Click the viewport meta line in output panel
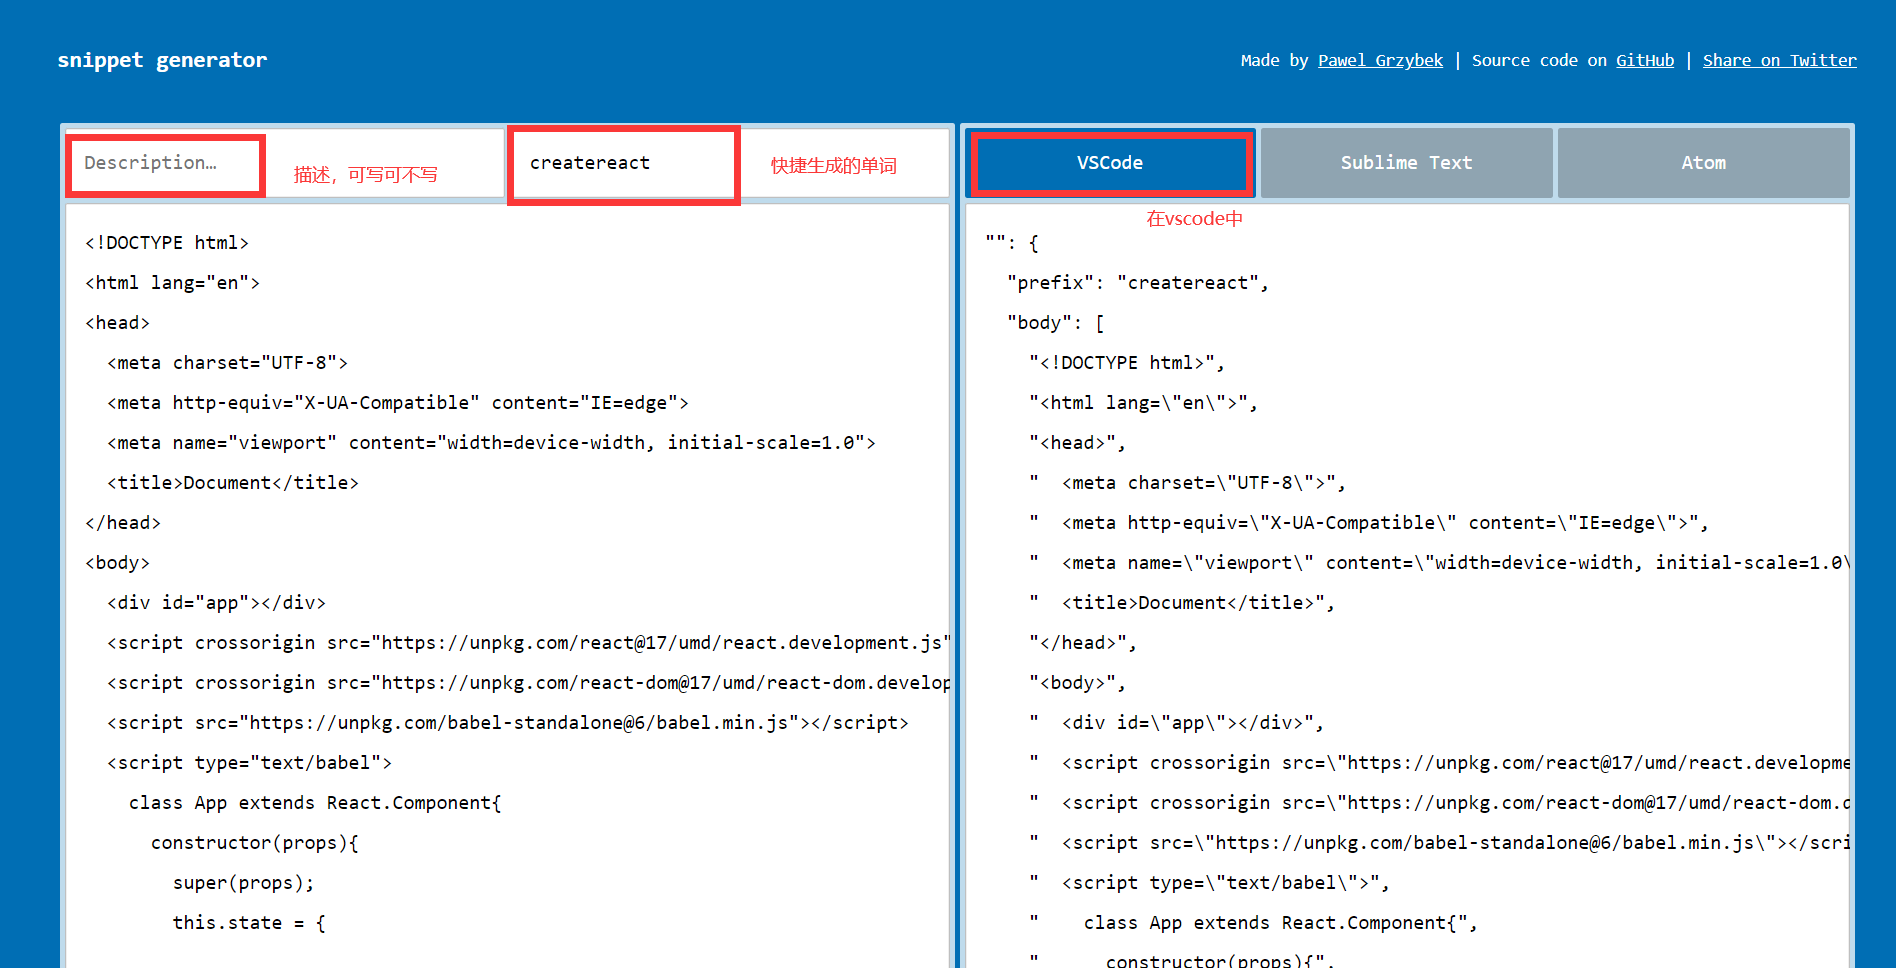This screenshot has height=968, width=1896. [x=1439, y=563]
